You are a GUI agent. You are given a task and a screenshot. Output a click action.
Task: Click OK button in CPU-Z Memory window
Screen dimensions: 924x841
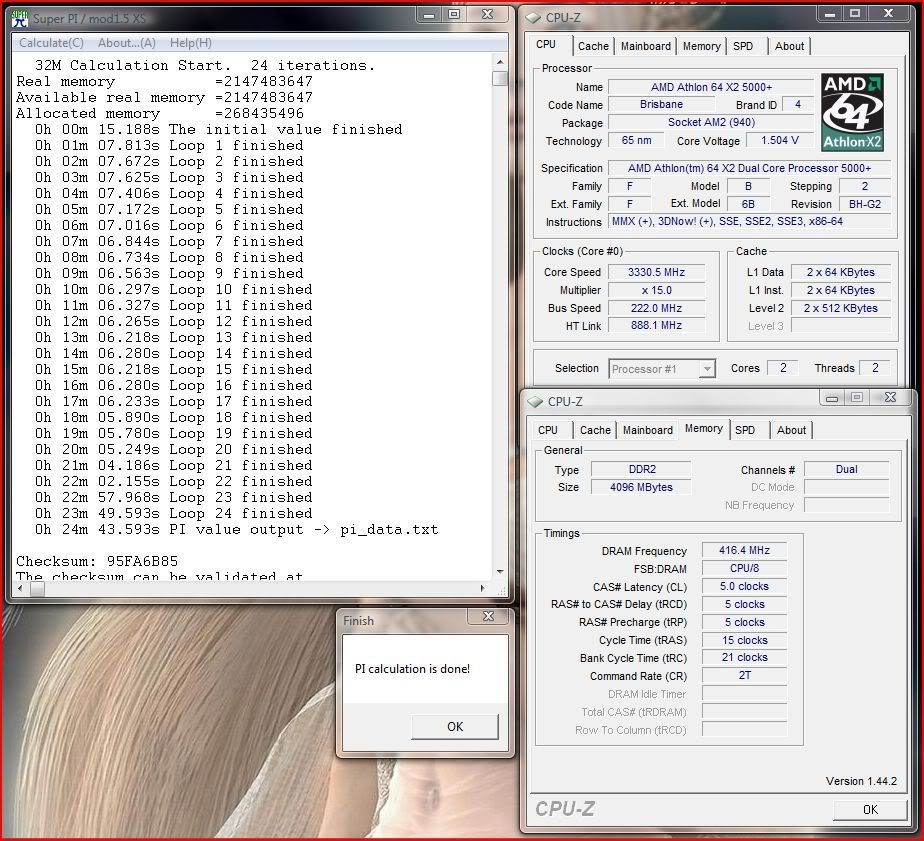(x=869, y=809)
